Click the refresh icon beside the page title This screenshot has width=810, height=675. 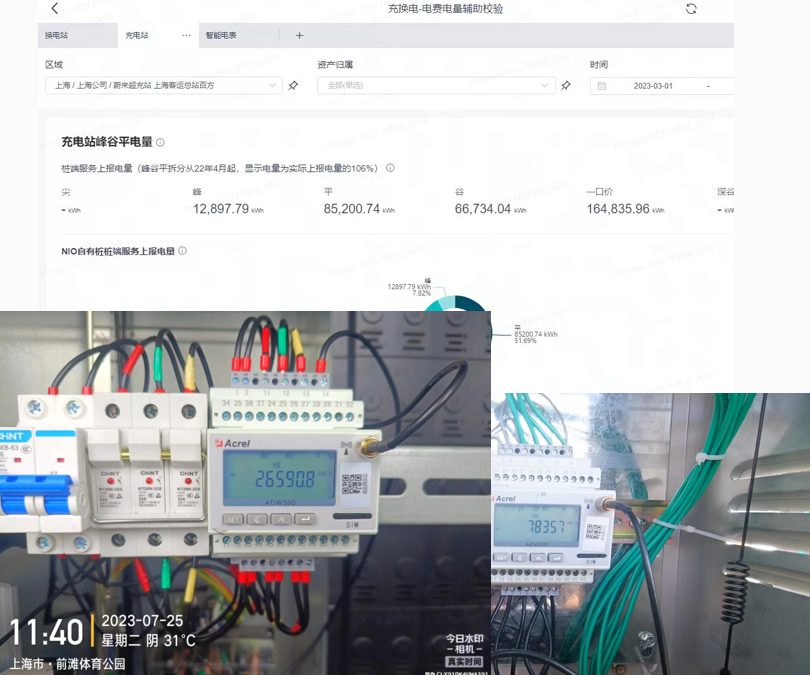point(691,9)
